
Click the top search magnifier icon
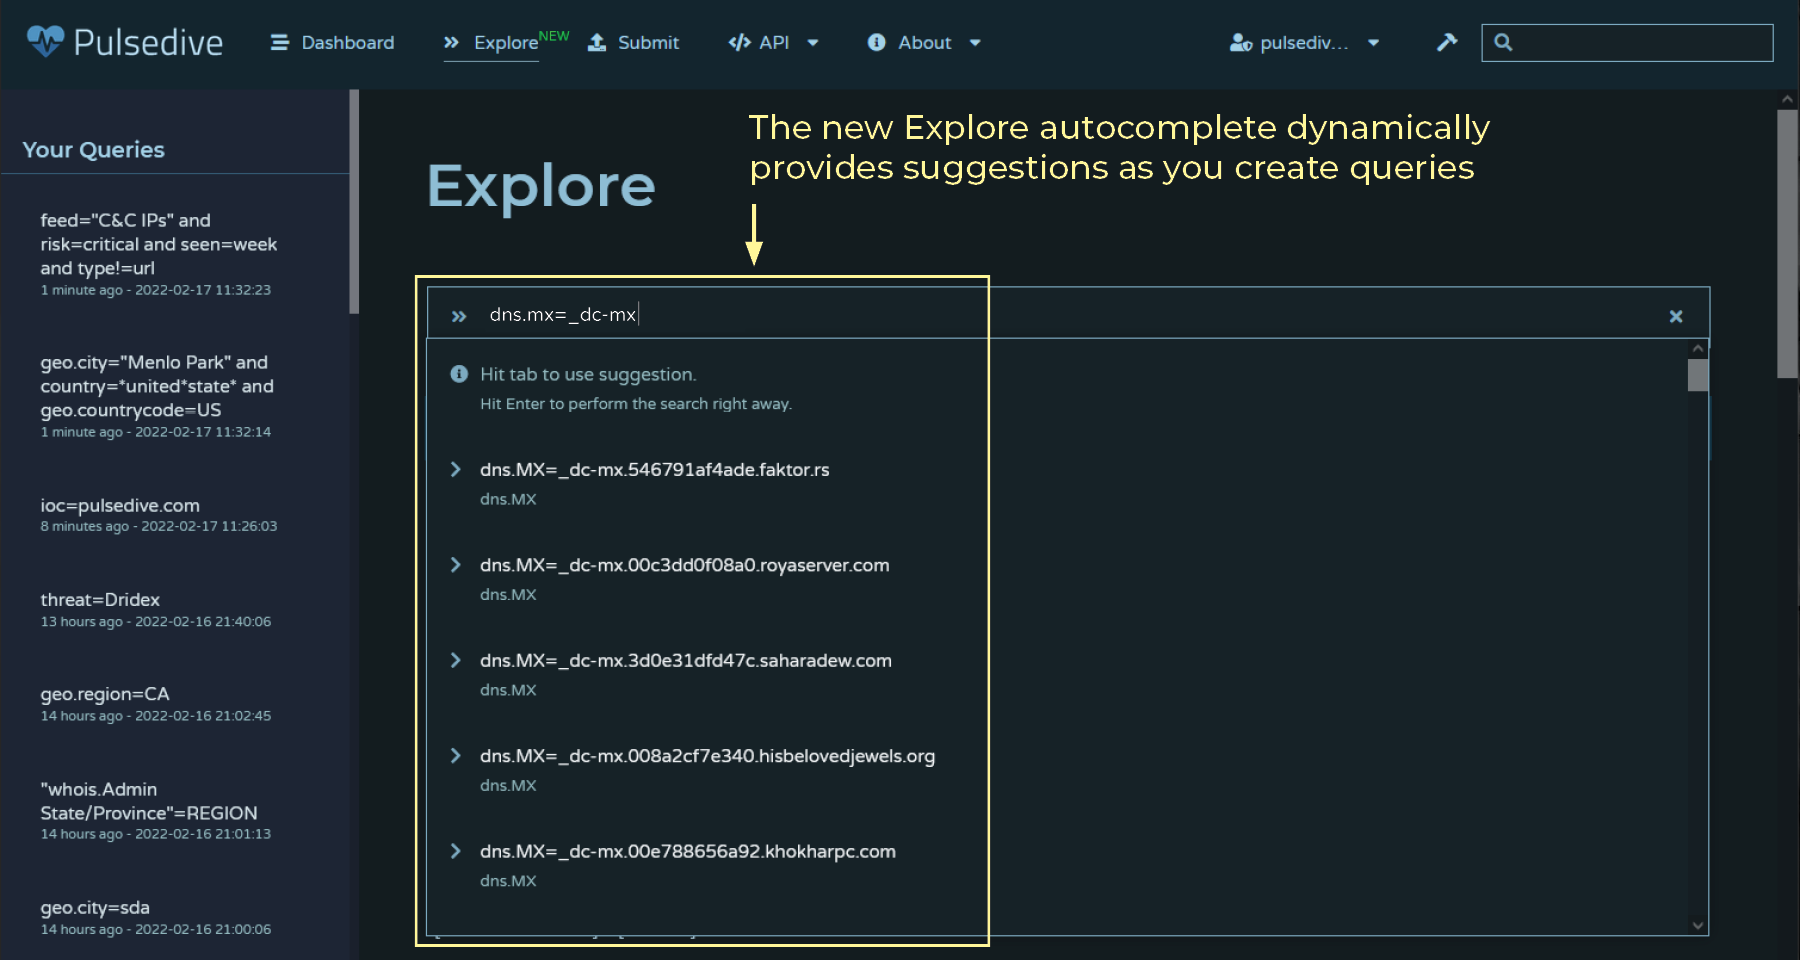[x=1503, y=42]
